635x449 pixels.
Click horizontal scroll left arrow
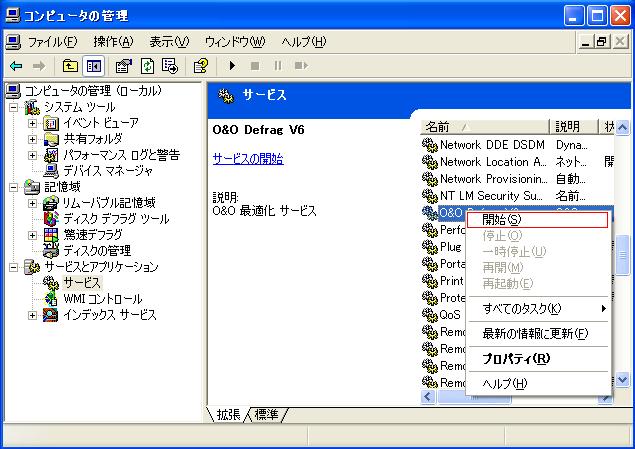[428, 397]
